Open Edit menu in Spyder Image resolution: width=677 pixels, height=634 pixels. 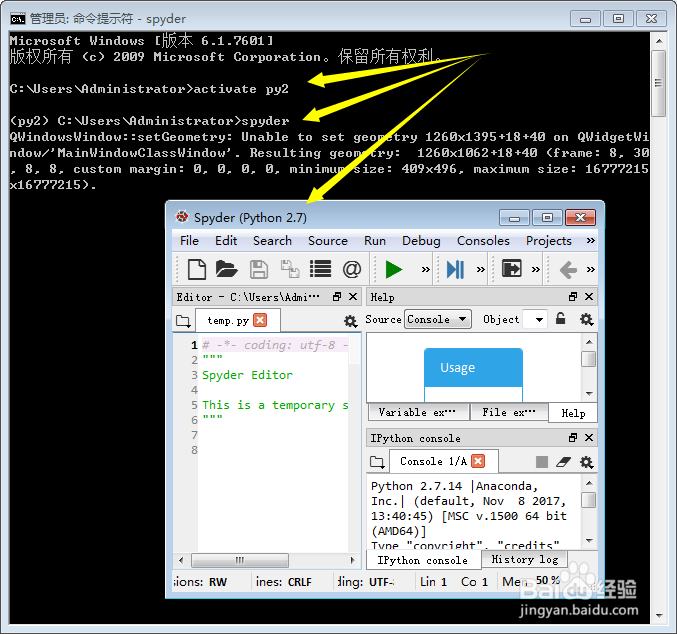[x=226, y=241]
